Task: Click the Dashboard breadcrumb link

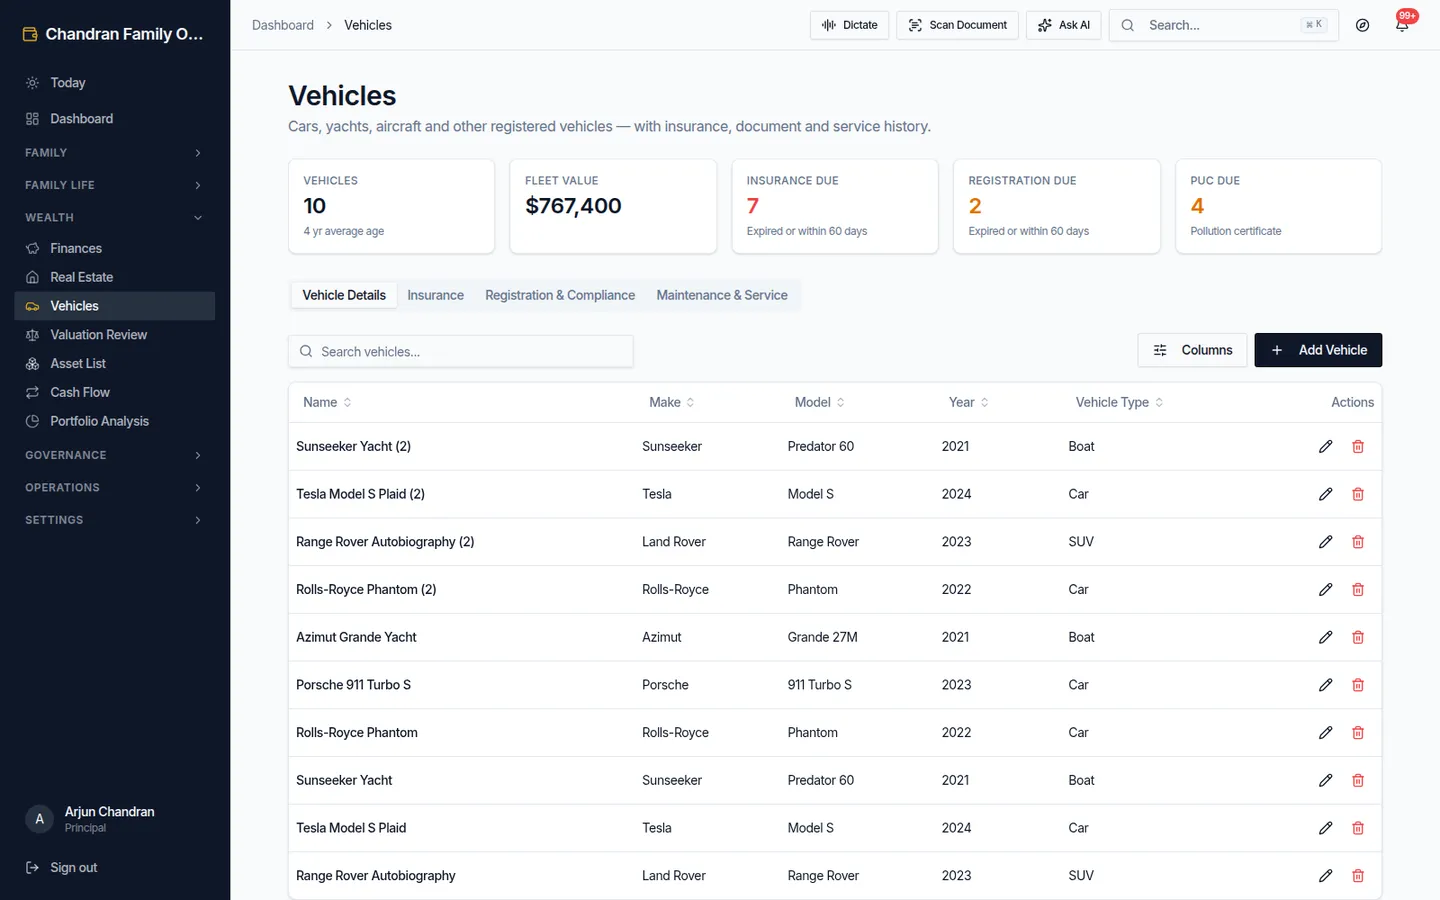Action: click(283, 25)
